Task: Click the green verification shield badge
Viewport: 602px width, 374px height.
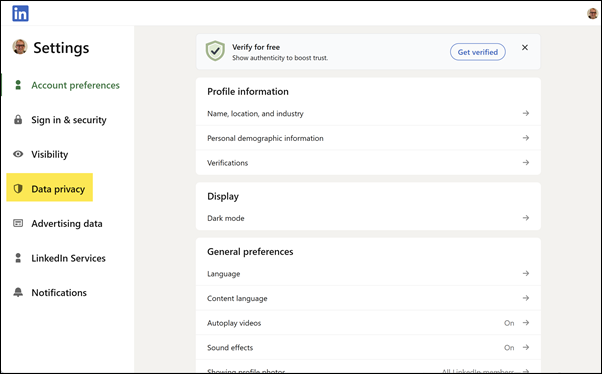Action: click(215, 51)
